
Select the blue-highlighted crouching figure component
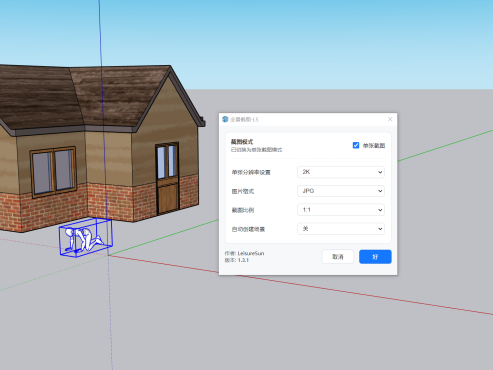(85, 238)
